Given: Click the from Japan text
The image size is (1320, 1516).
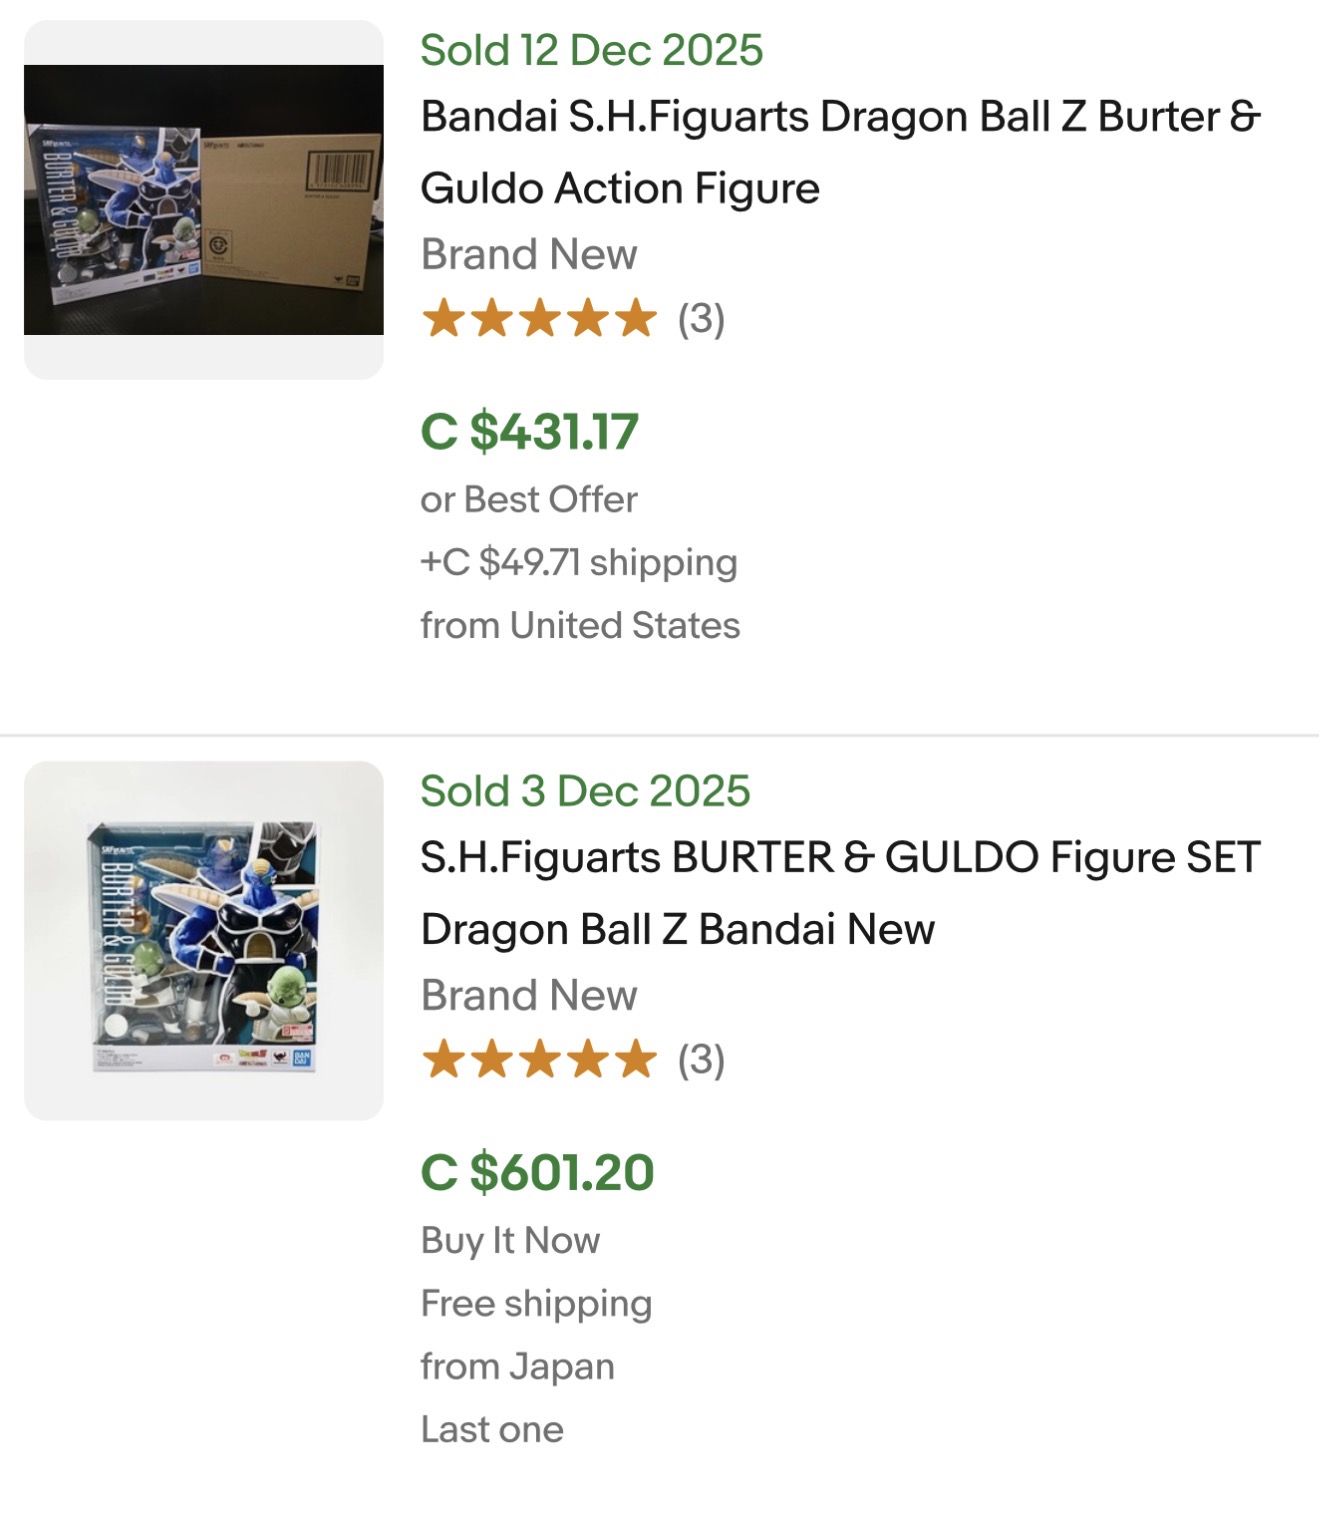Looking at the screenshot, I should (x=517, y=1366).
